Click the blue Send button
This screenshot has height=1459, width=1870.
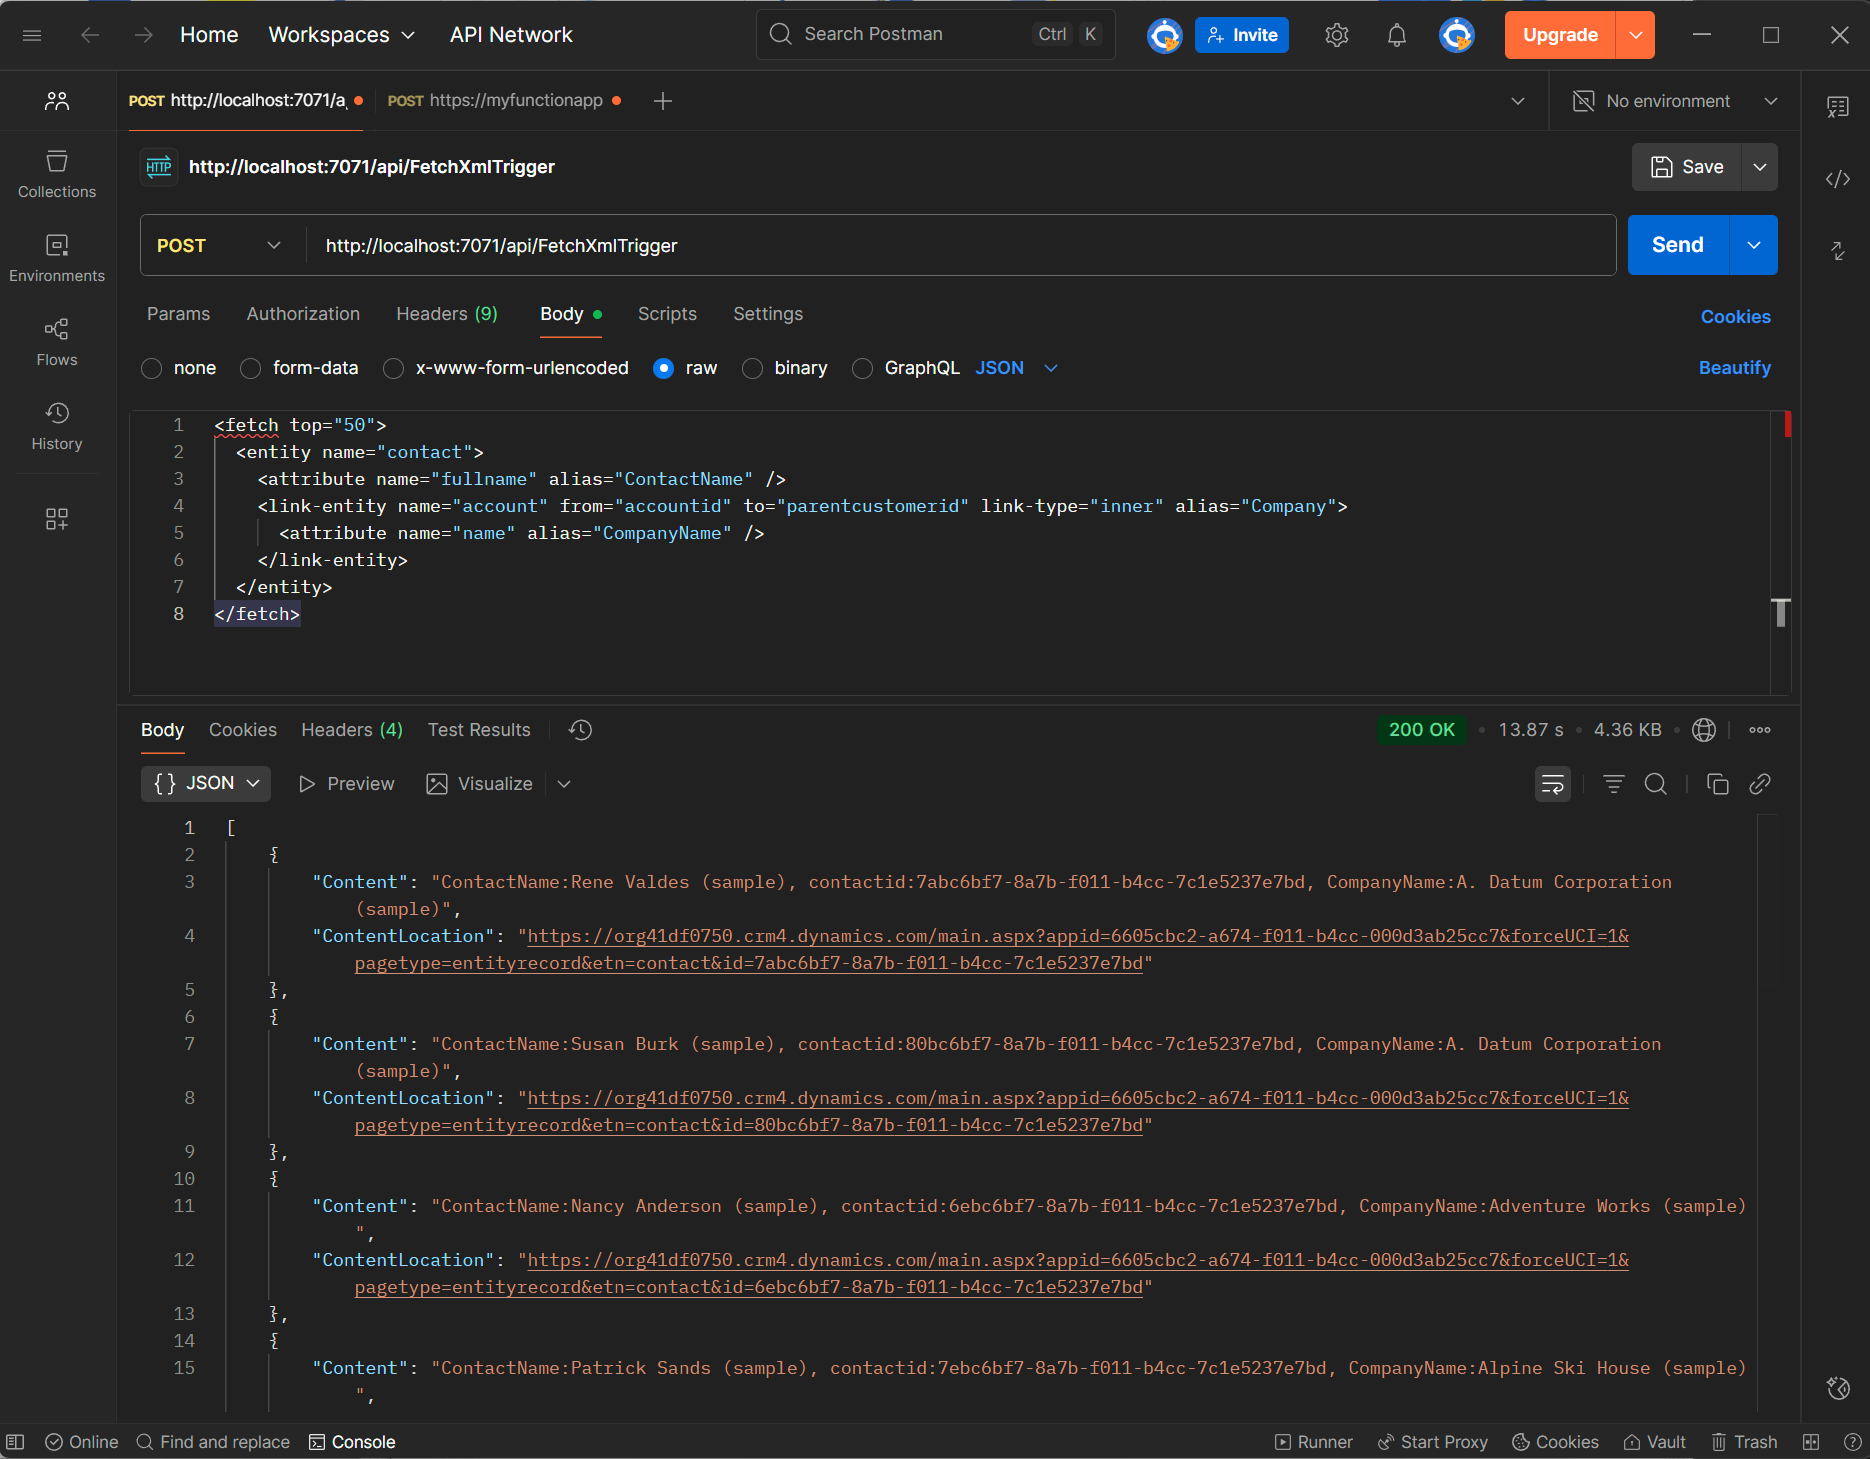(1677, 245)
